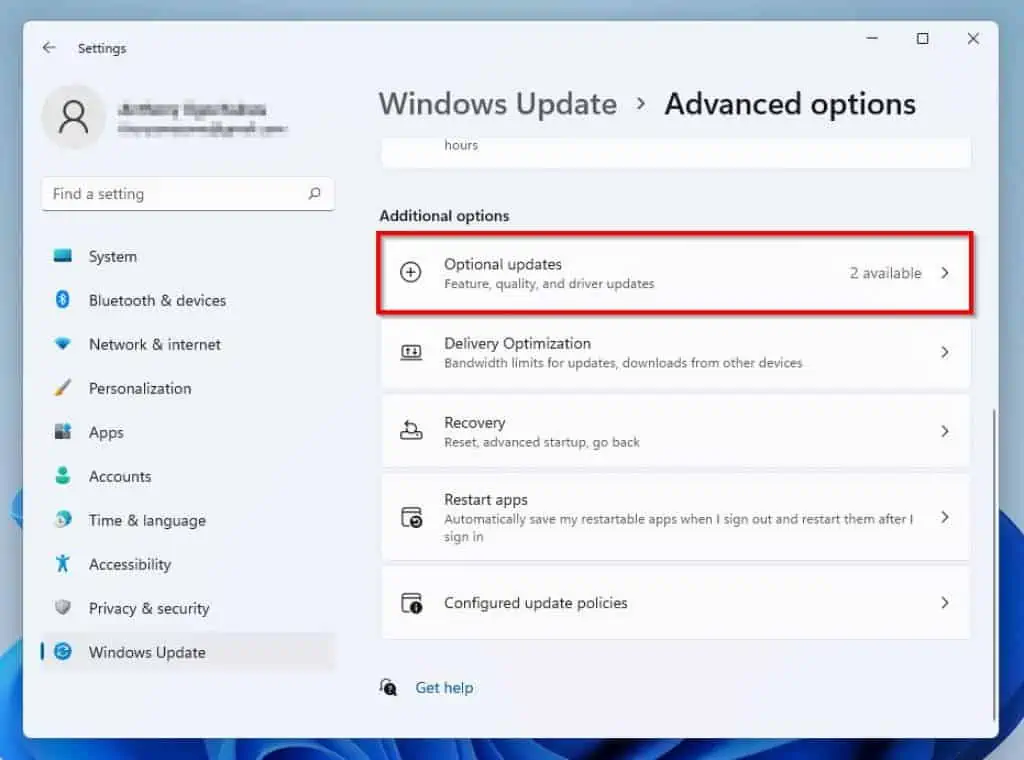Click the blurred account name
1024x760 pixels.
193,109
